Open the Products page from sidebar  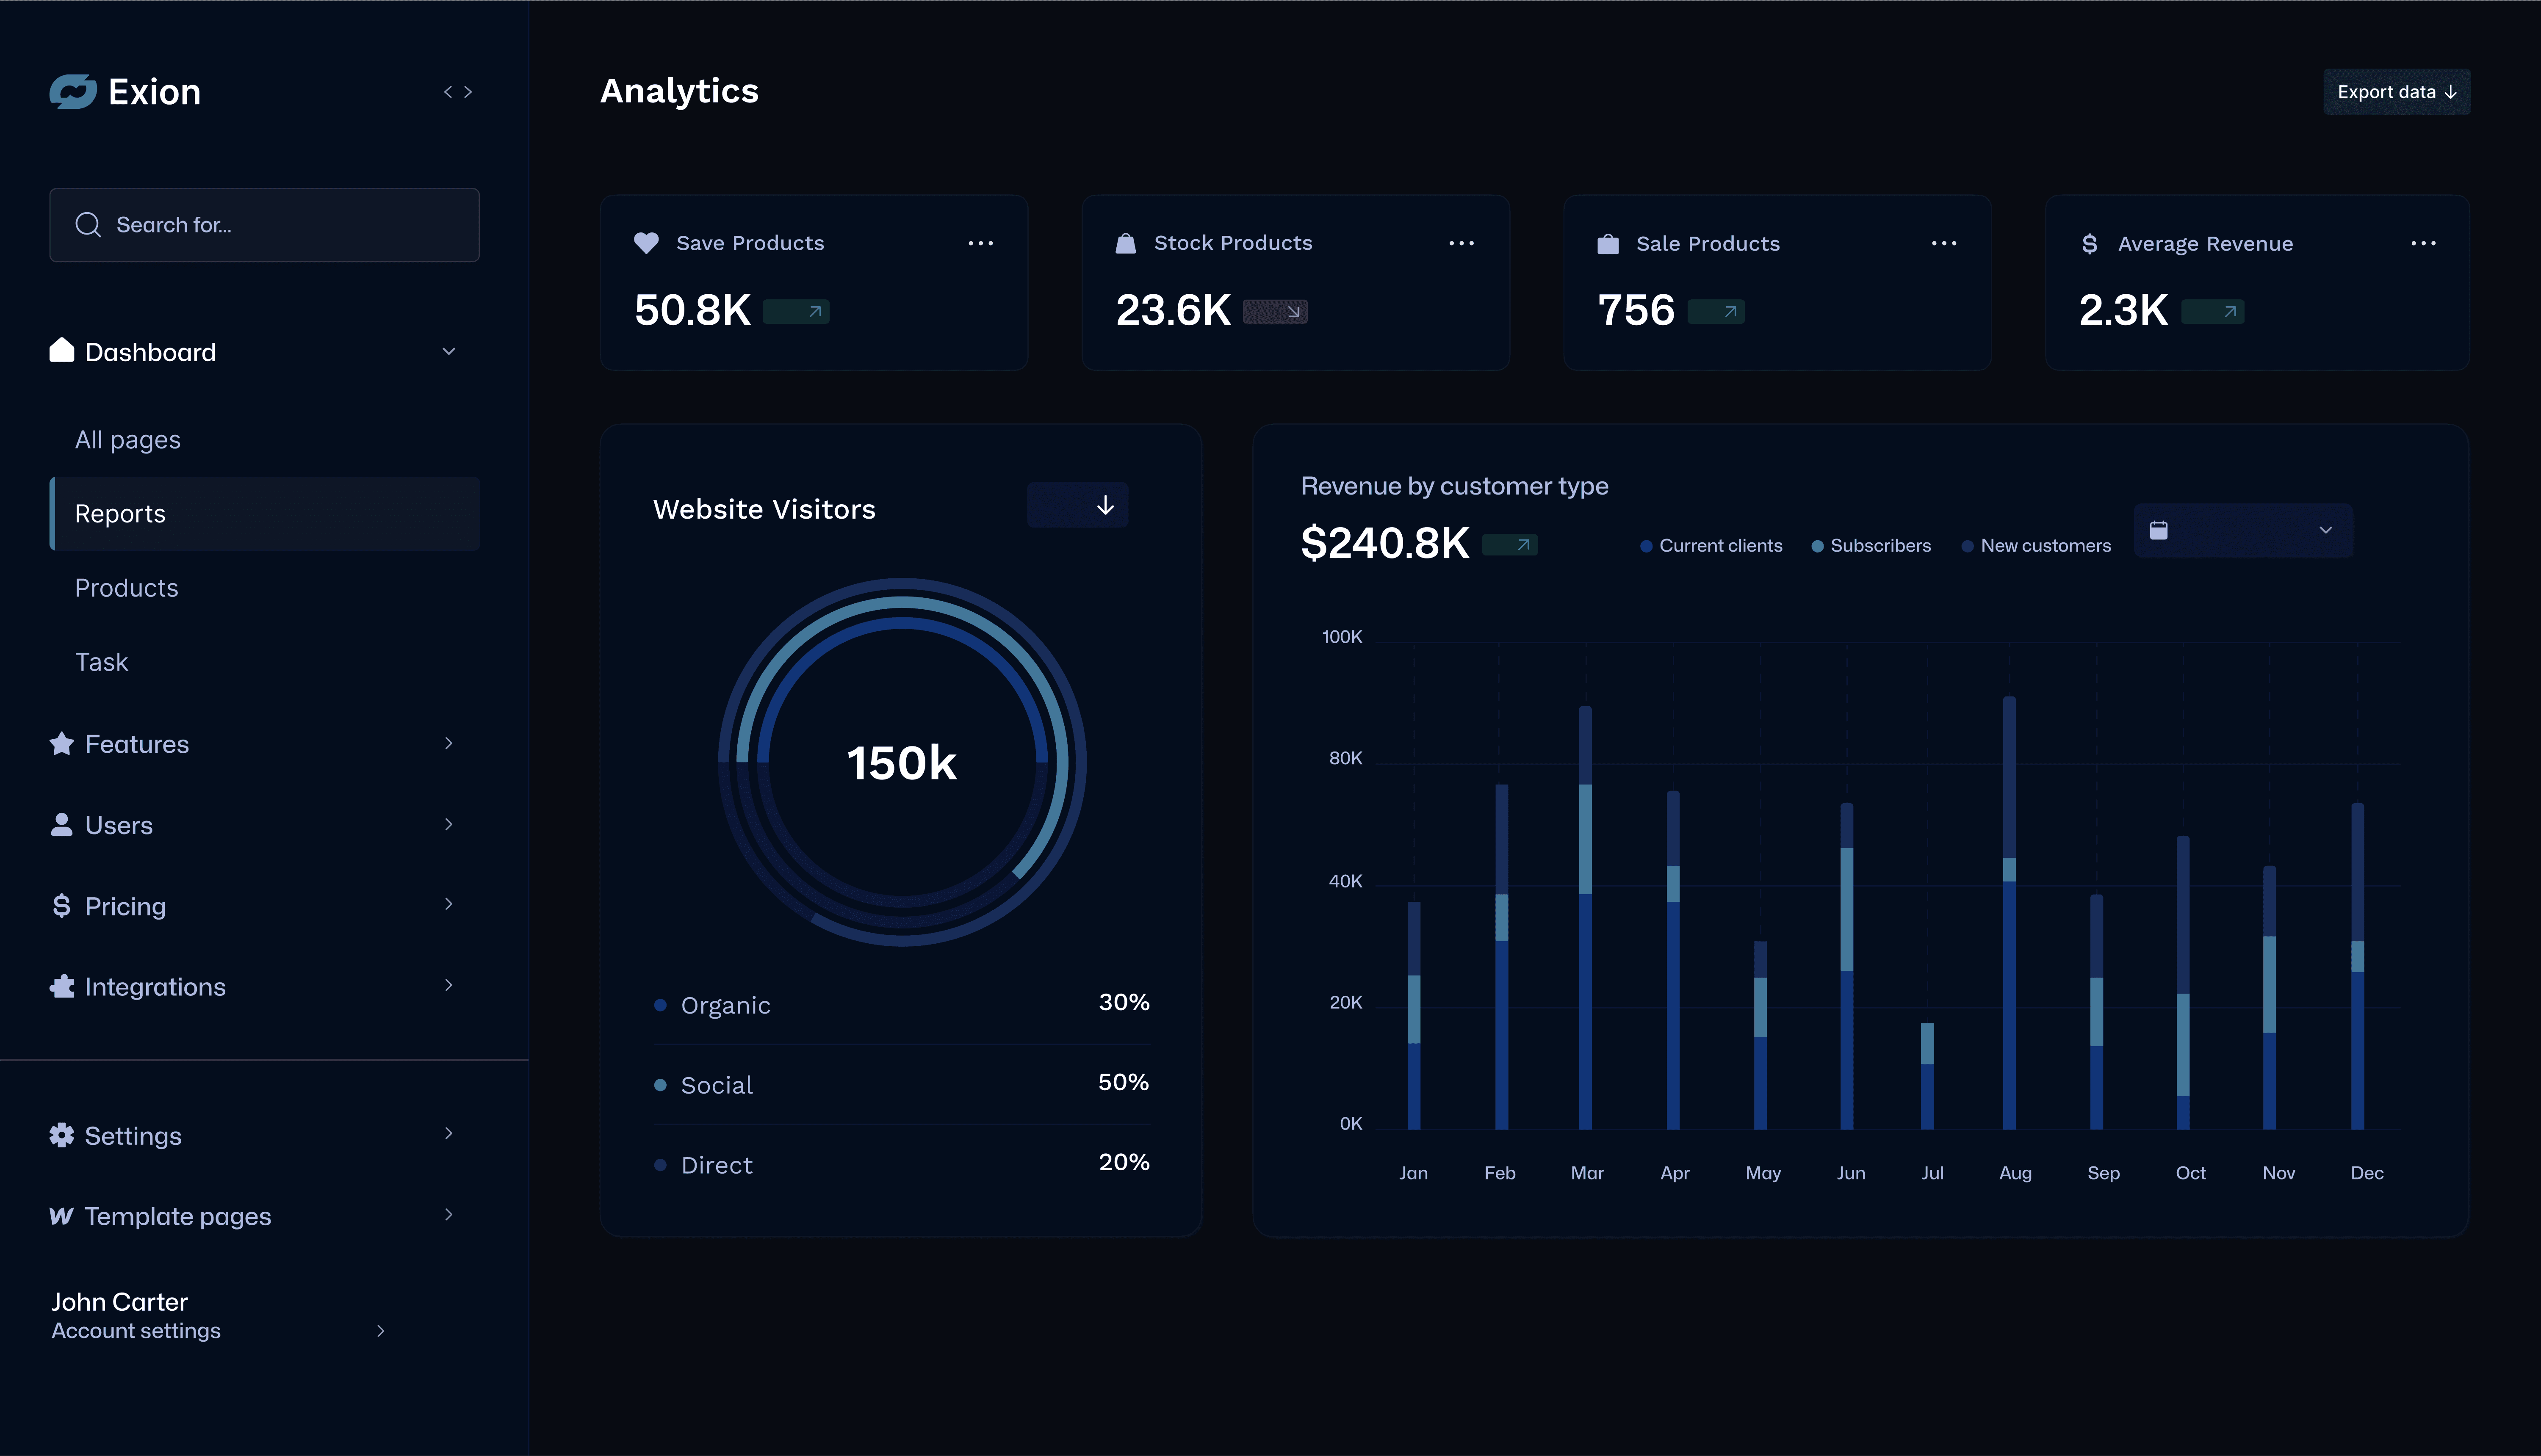[x=126, y=587]
